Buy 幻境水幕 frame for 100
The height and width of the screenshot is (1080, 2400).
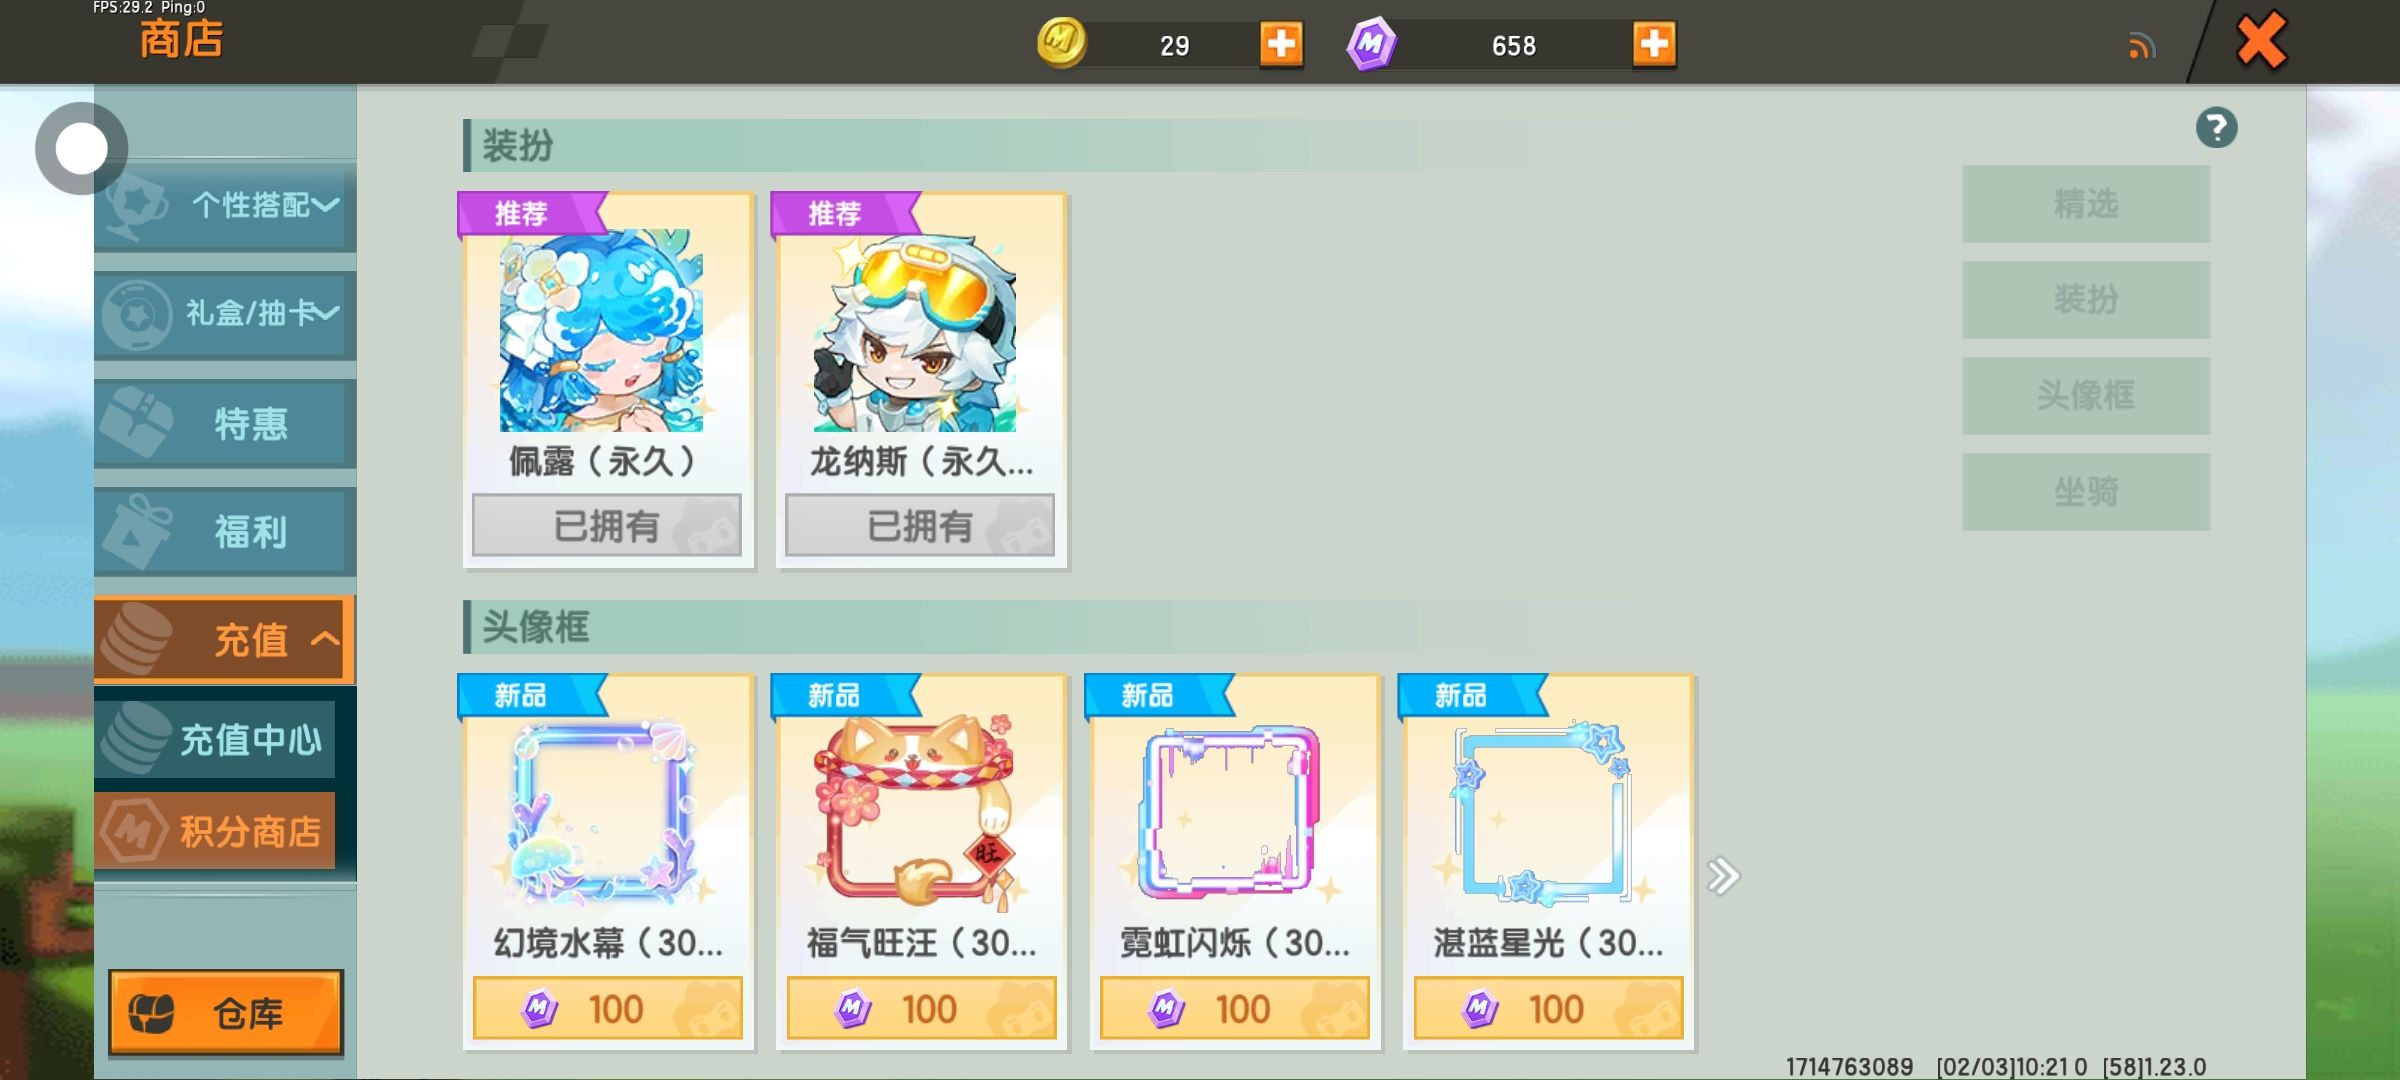(x=608, y=1008)
